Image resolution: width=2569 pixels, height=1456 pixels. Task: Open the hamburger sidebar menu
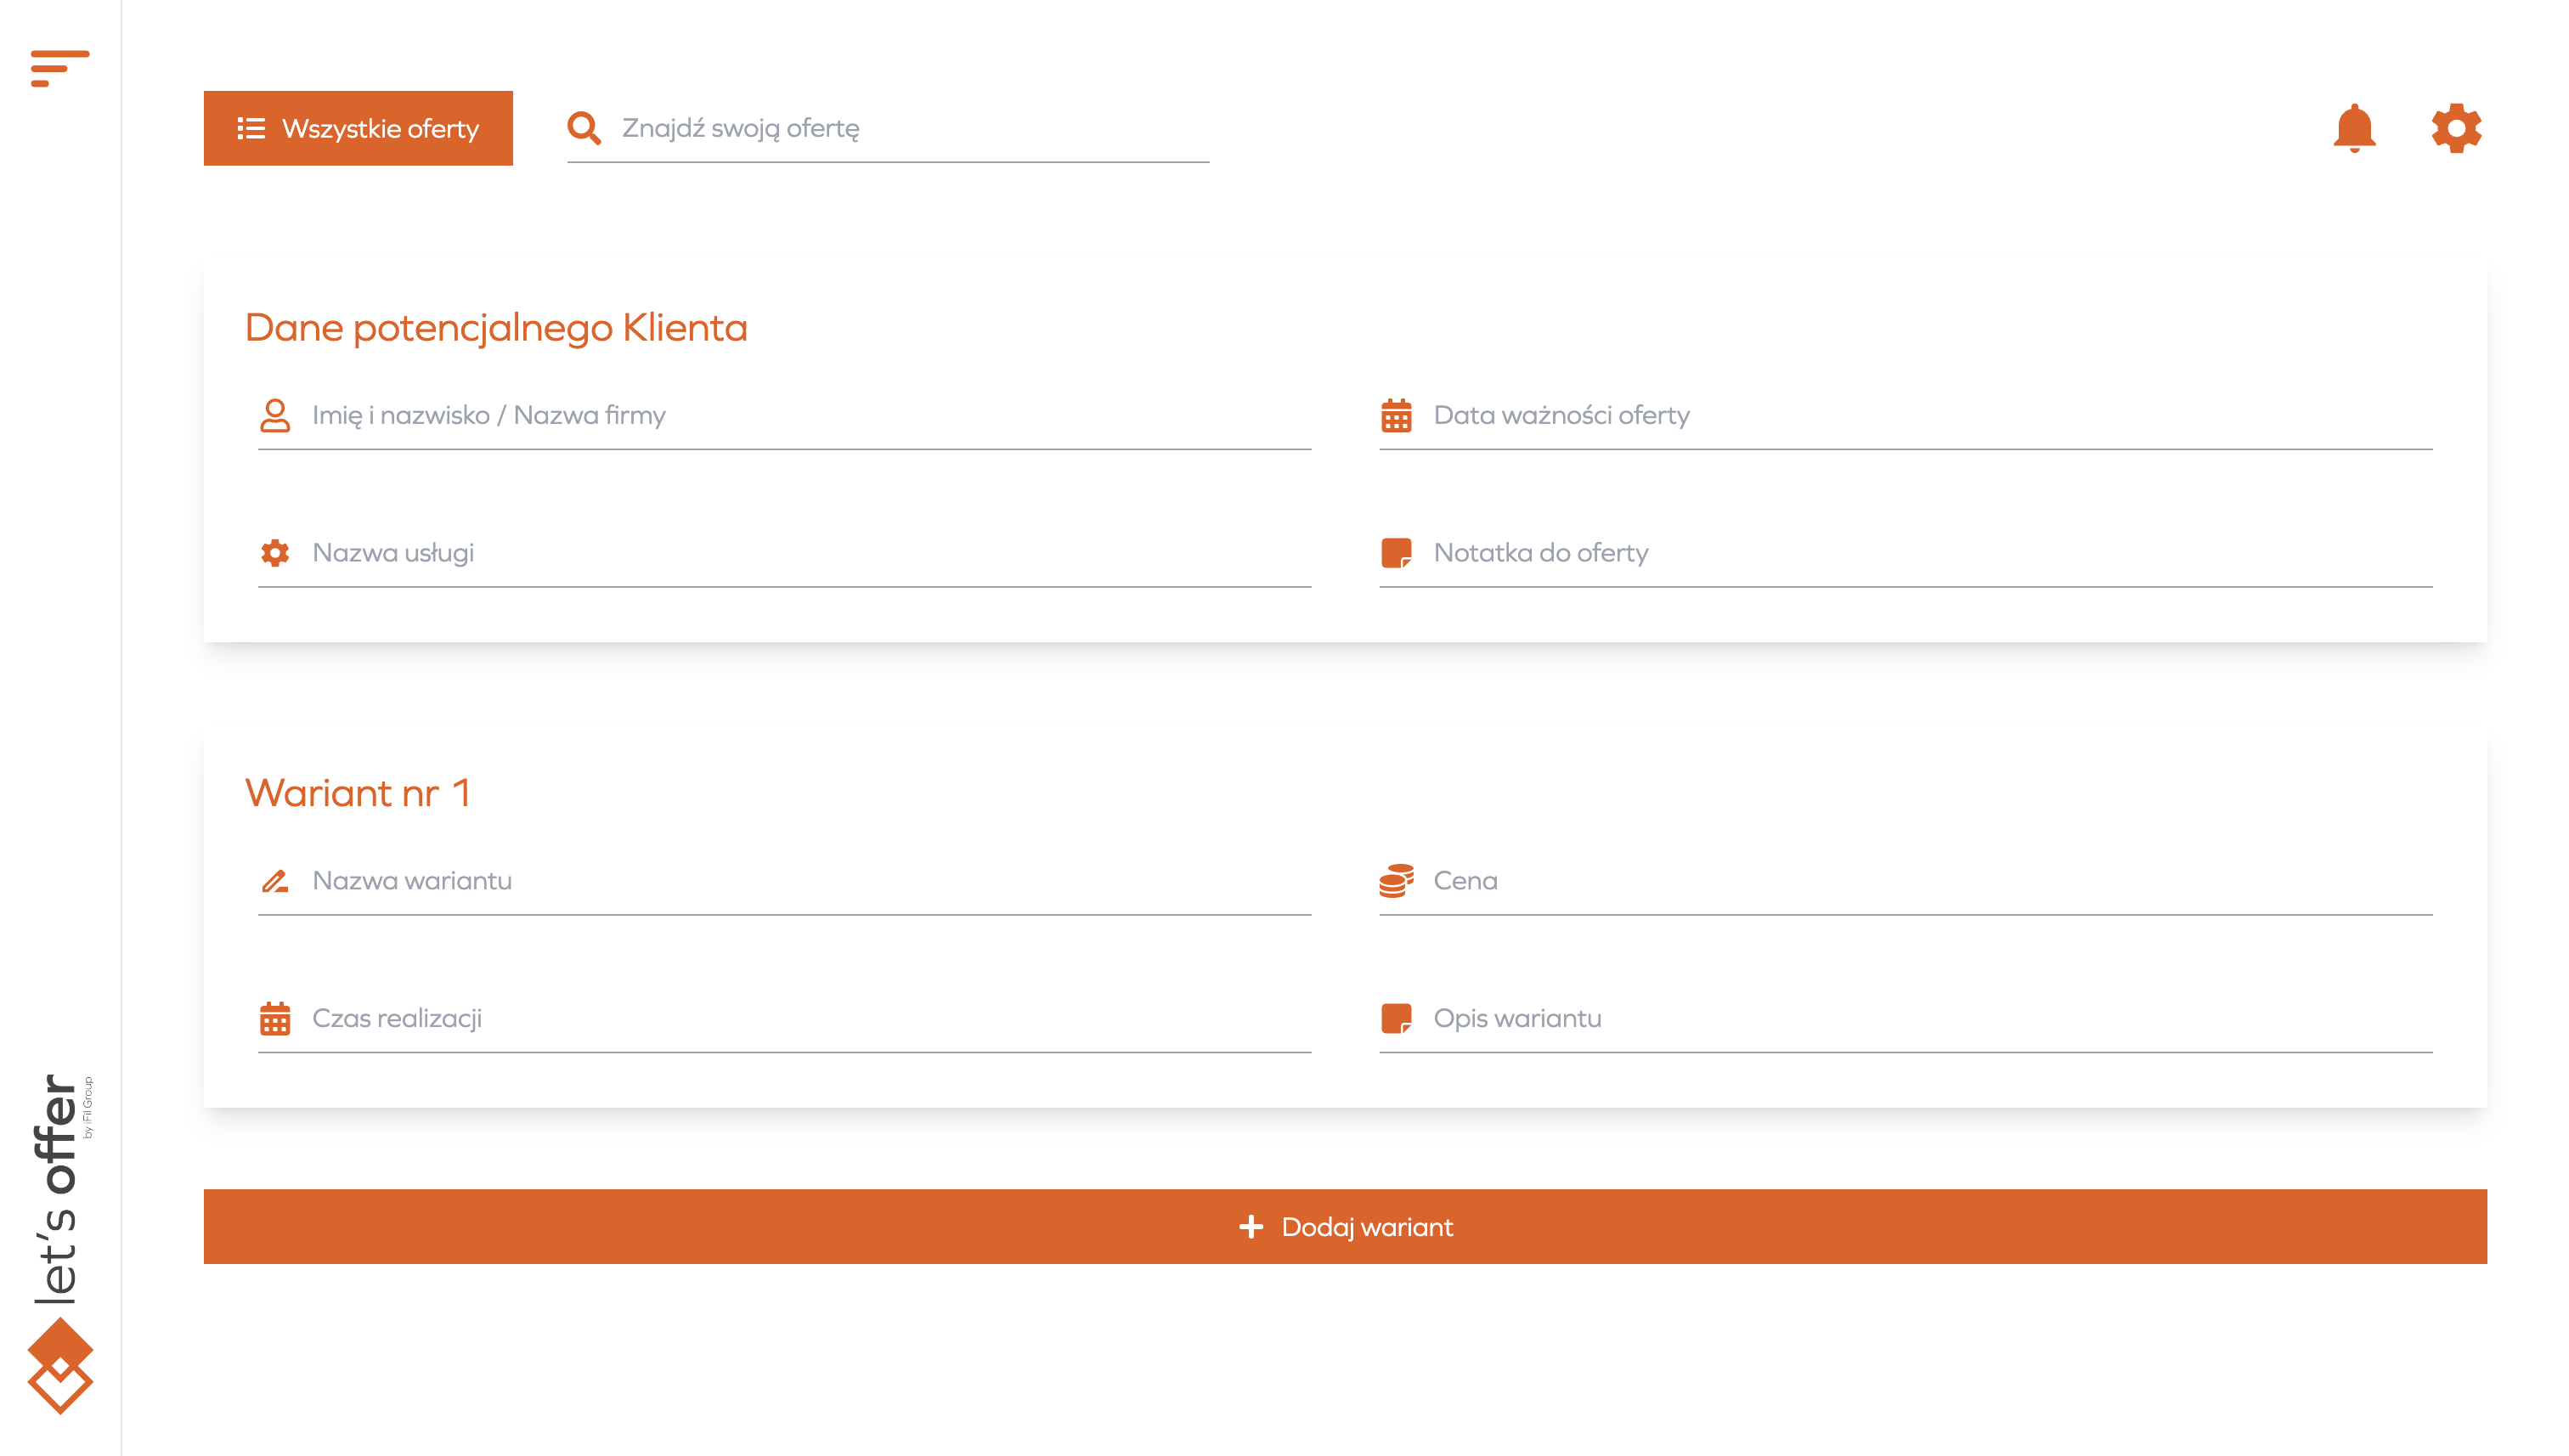(x=59, y=68)
